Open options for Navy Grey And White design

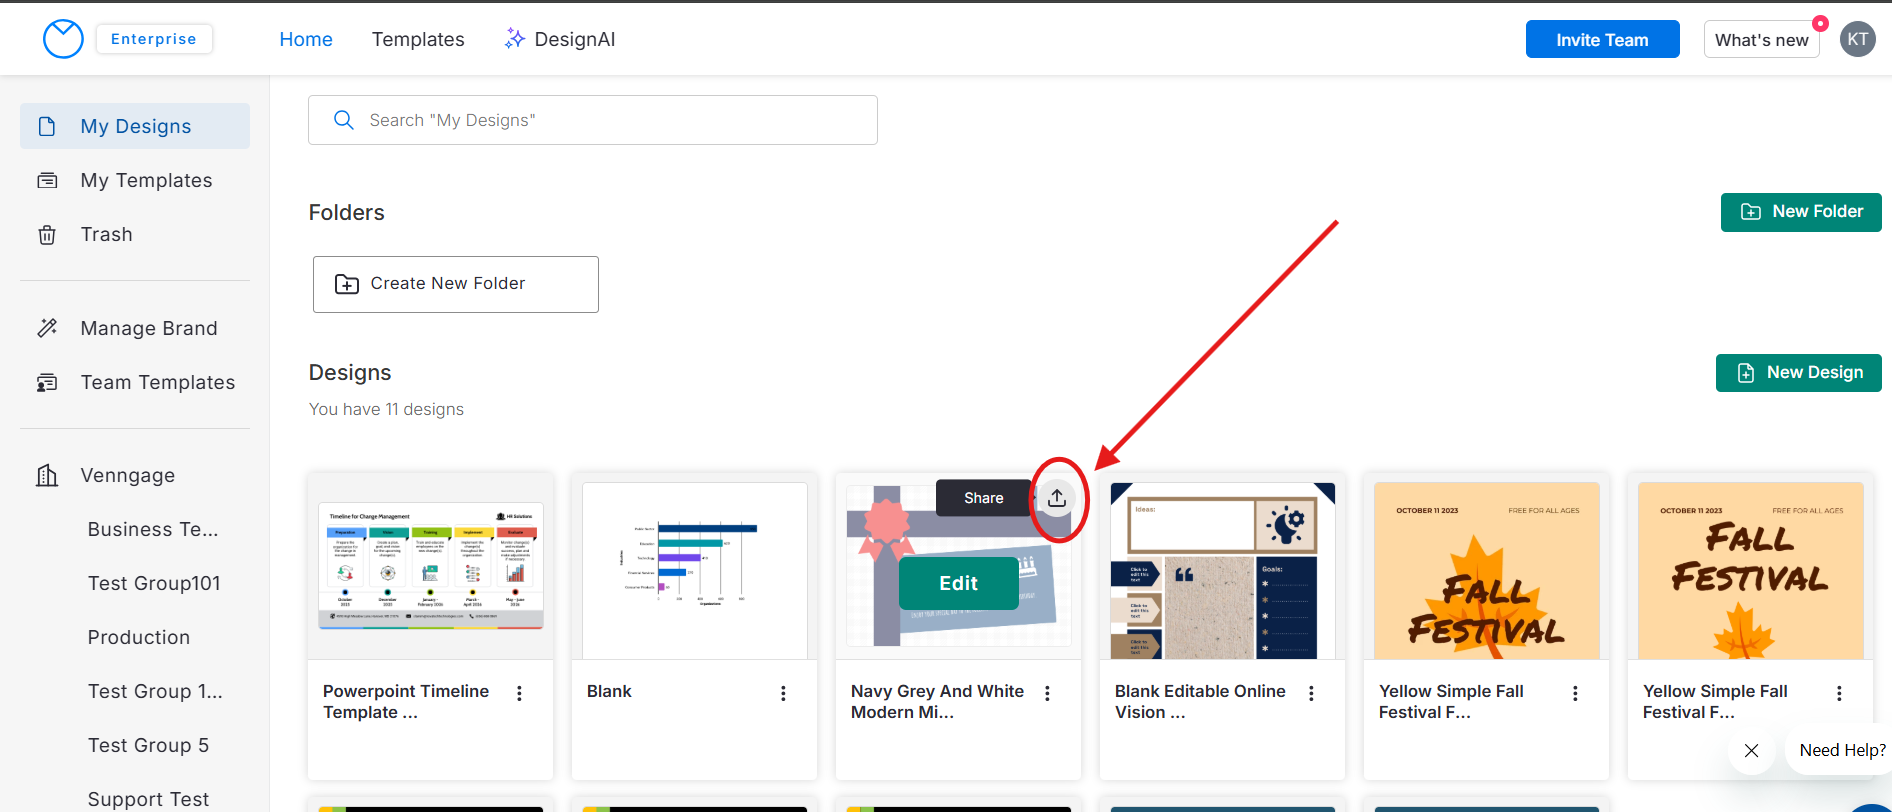point(1047,693)
